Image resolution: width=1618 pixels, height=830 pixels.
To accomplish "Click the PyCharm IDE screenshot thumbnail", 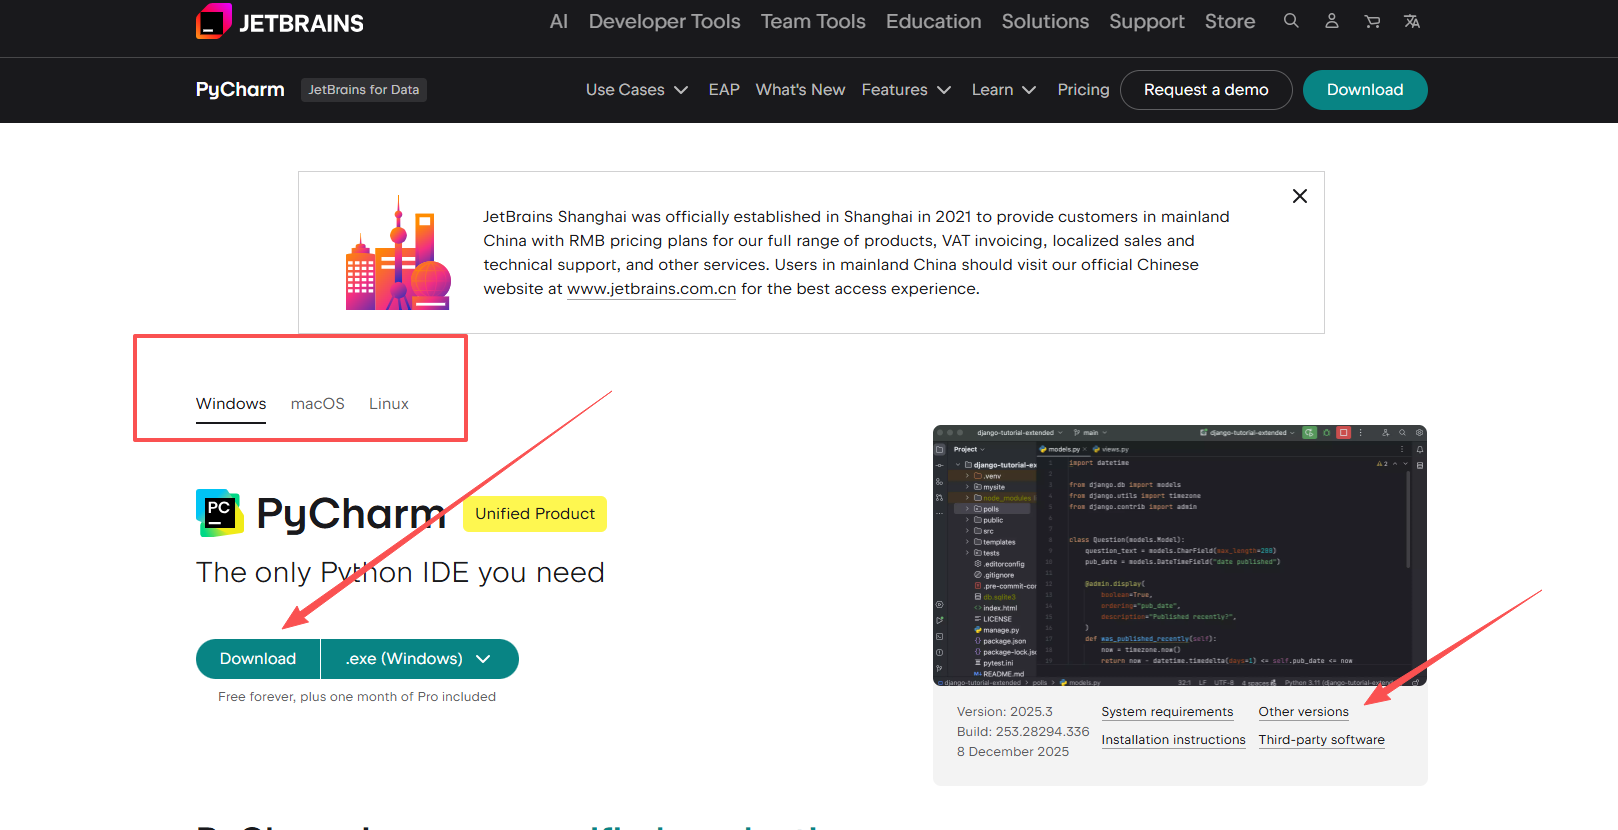I will (x=1180, y=556).
